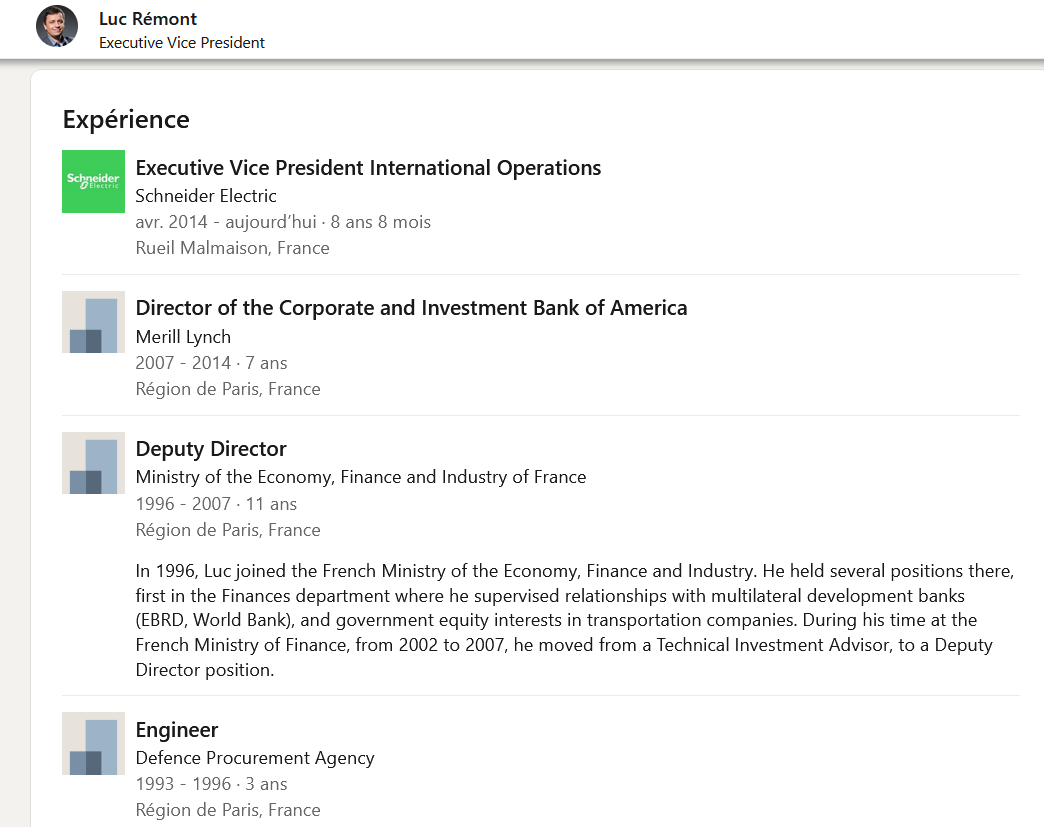Open 'Director of the Corporate and Investment Bank' title
This screenshot has height=827, width=1044.
[x=411, y=308]
